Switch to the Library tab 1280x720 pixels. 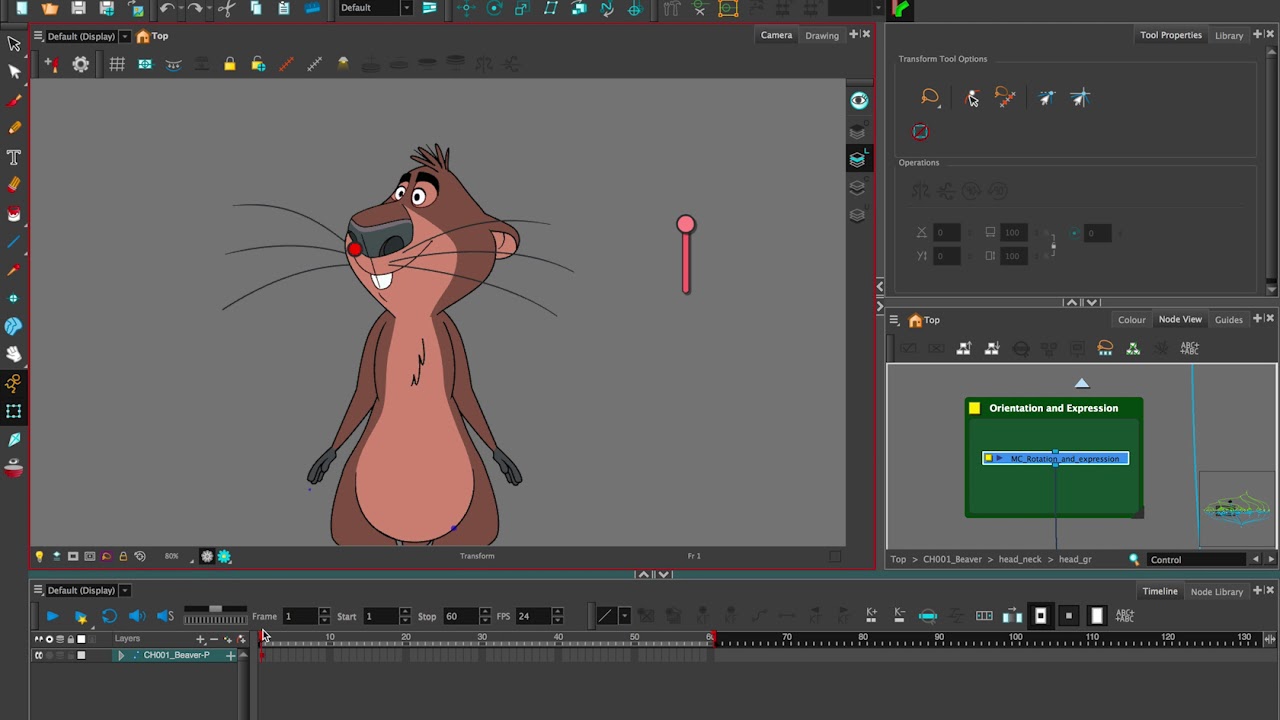(x=1228, y=36)
